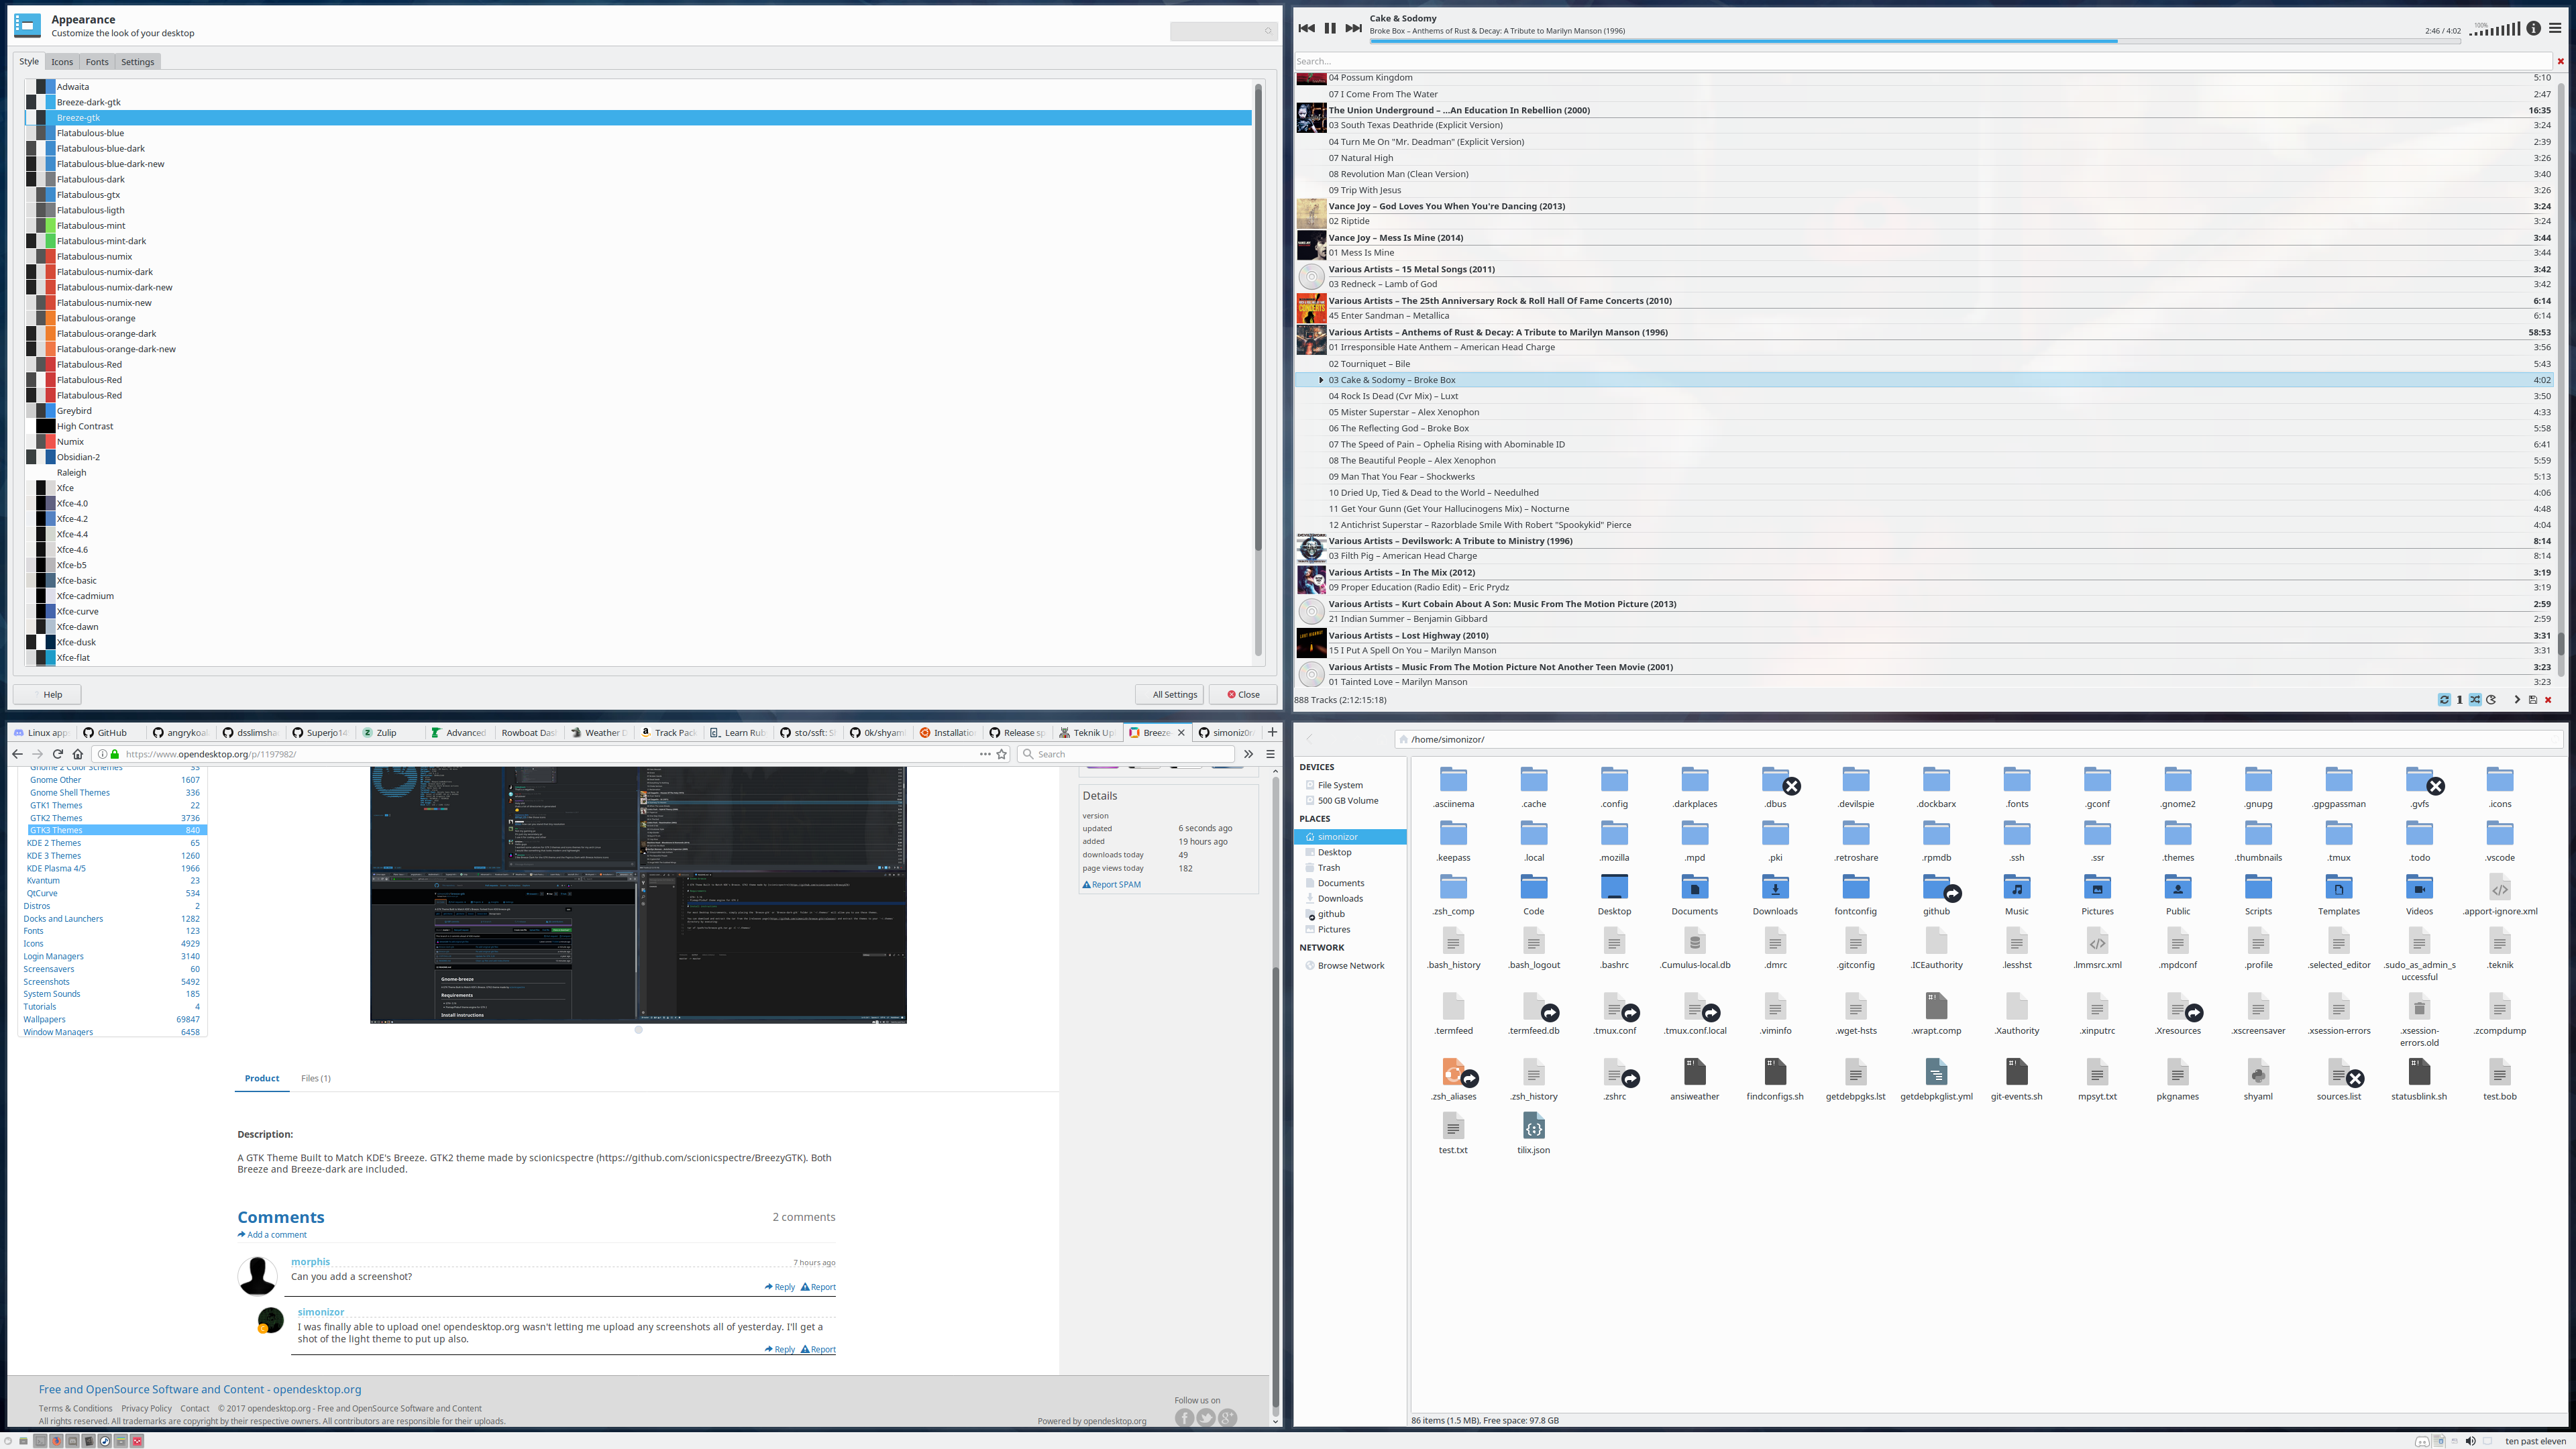Toggle single-track playback mode
Viewport: 2576px width, 1449px height.
[x=2460, y=699]
